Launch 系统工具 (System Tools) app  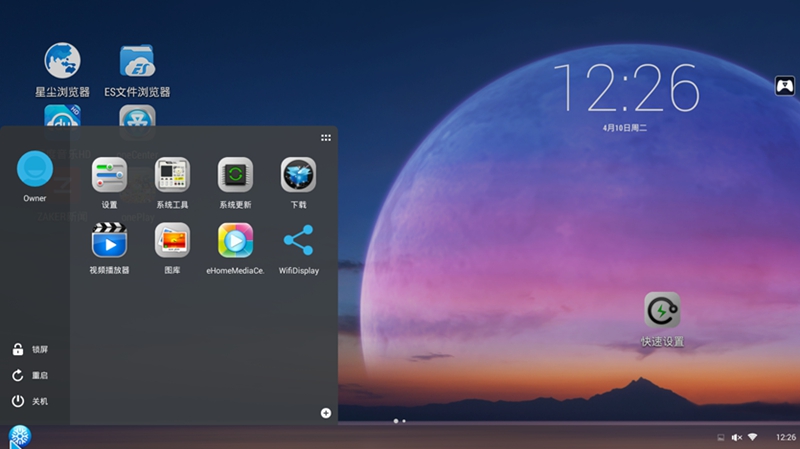click(x=172, y=176)
